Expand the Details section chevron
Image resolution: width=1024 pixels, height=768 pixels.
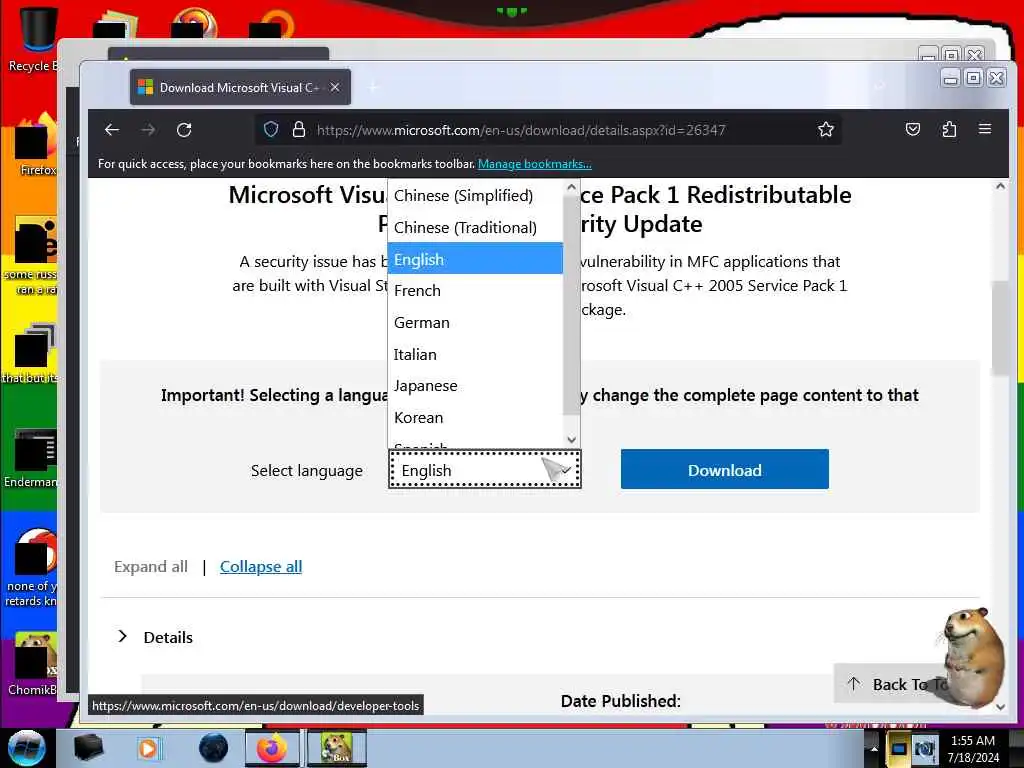pyautogui.click(x=122, y=636)
